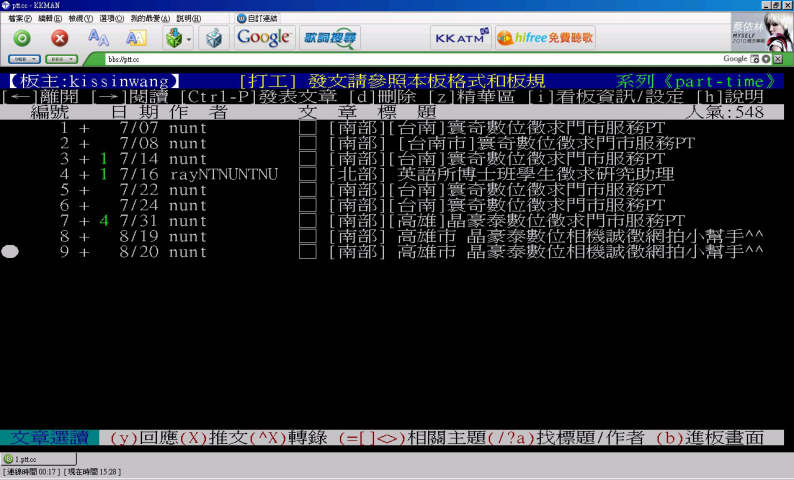The height and width of the screenshot is (480, 794).
Task: Click the 蔡依林 MYSELF album banner
Action: pyautogui.click(x=762, y=31)
